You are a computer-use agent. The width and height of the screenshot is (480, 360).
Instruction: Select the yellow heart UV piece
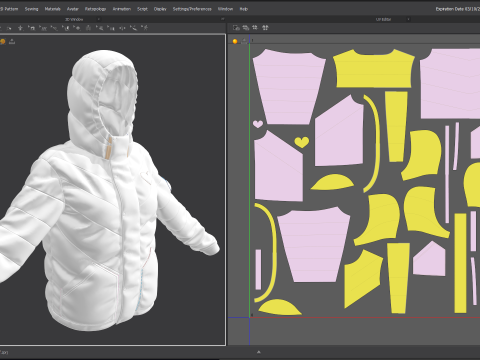(x=302, y=142)
